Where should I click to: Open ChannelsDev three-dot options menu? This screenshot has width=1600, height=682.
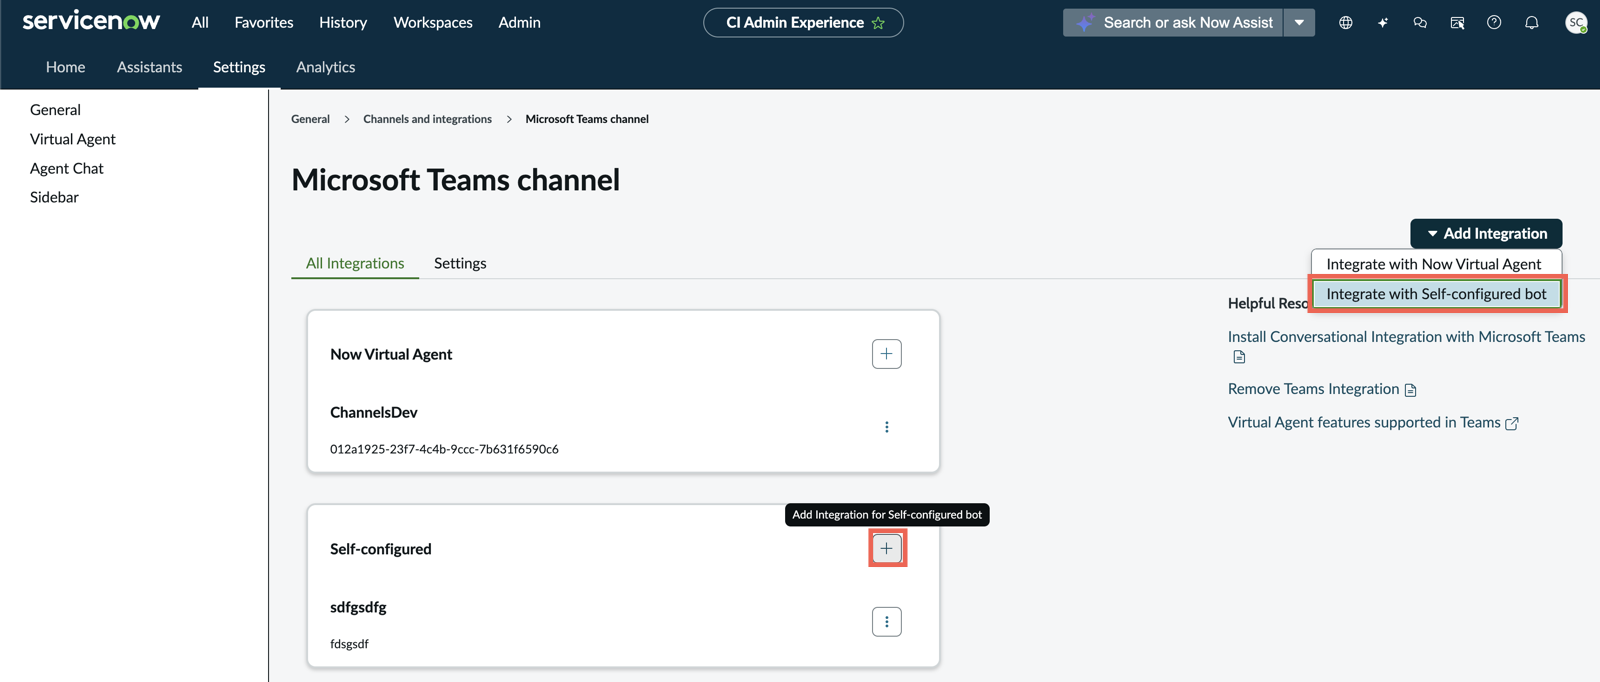pyautogui.click(x=886, y=427)
